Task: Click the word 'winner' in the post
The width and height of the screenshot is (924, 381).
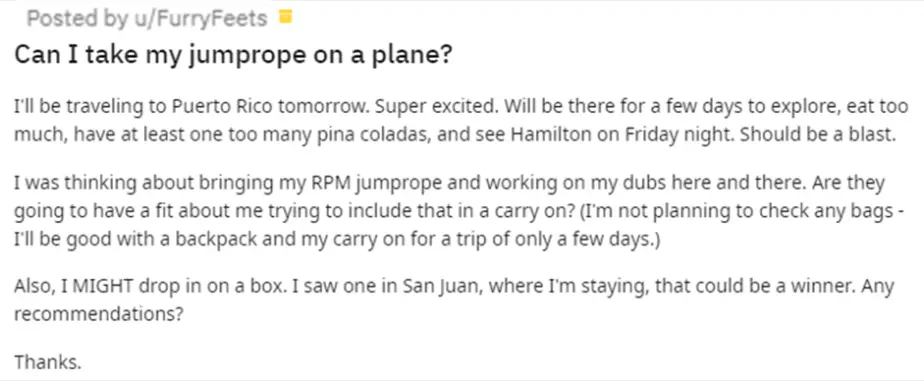Action: [x=823, y=287]
